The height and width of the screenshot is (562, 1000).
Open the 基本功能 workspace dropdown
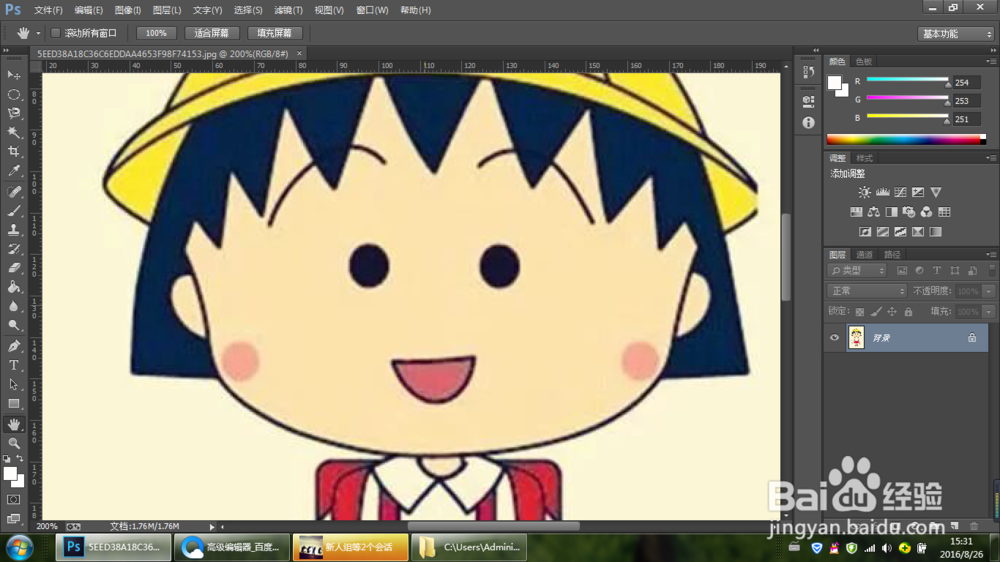(x=955, y=34)
